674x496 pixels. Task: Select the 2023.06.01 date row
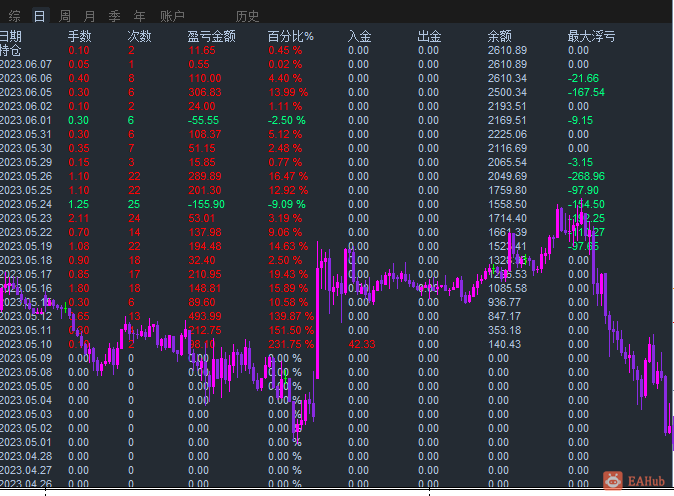point(25,120)
